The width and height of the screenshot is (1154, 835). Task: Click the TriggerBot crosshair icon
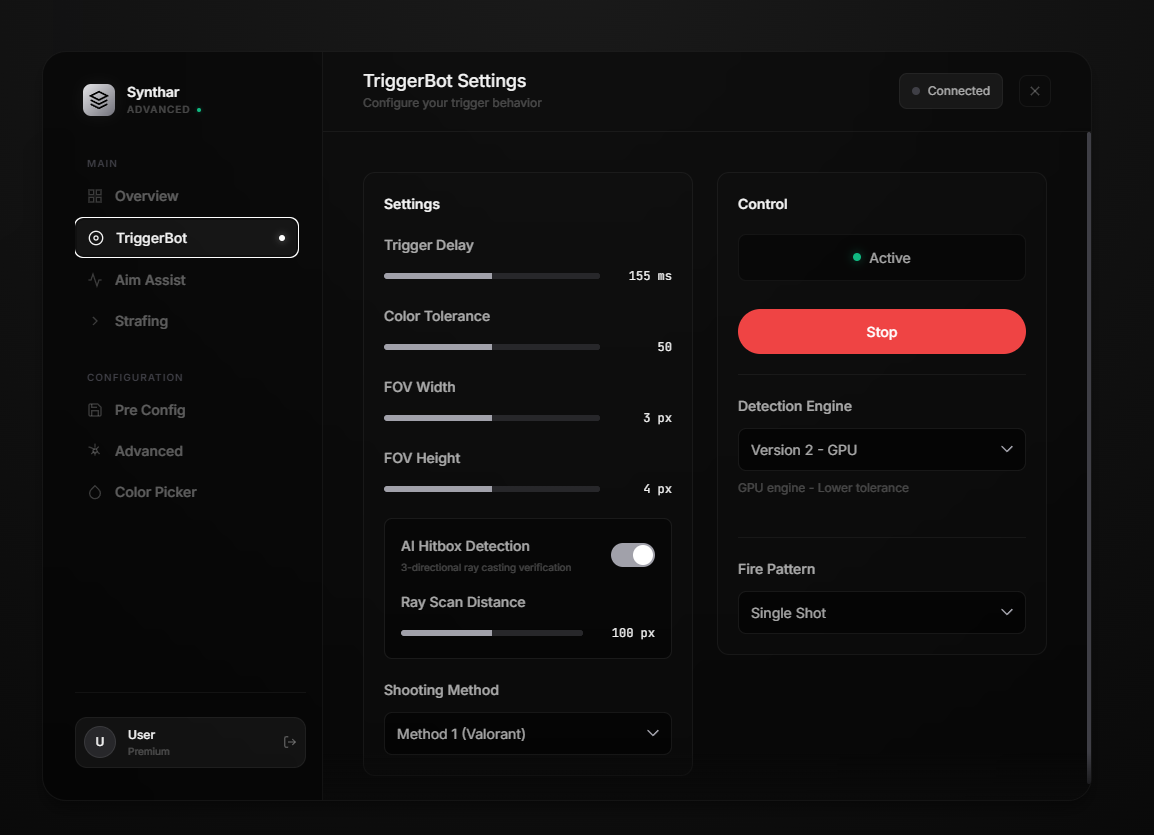coord(97,237)
